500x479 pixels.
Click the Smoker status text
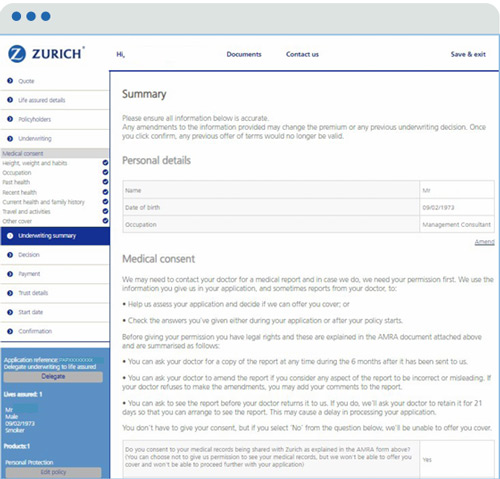(x=15, y=430)
